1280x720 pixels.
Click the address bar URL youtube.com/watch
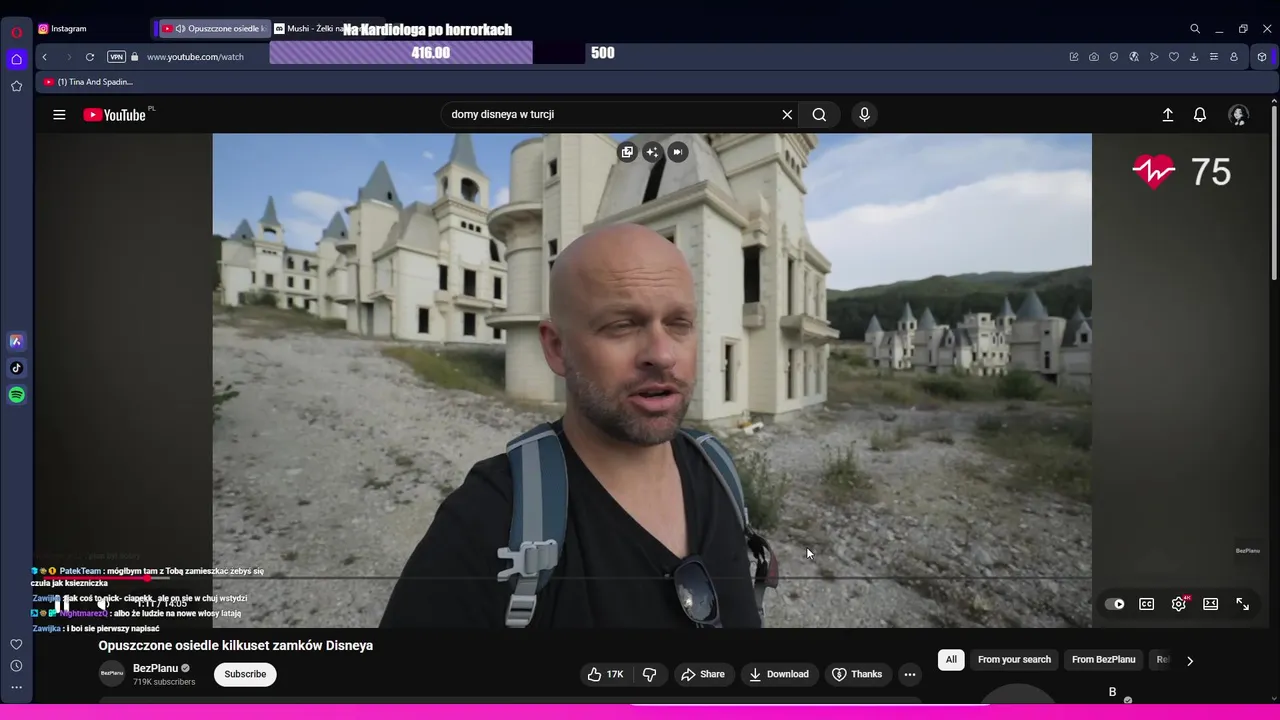point(195,57)
